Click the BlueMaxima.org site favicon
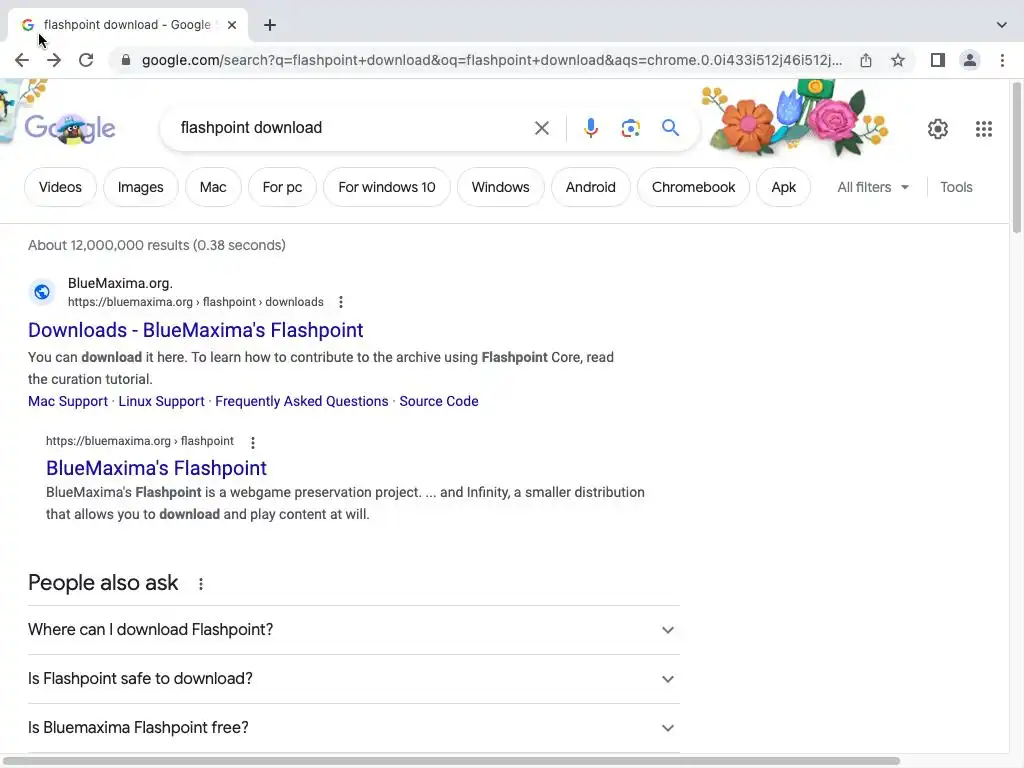 (42, 292)
